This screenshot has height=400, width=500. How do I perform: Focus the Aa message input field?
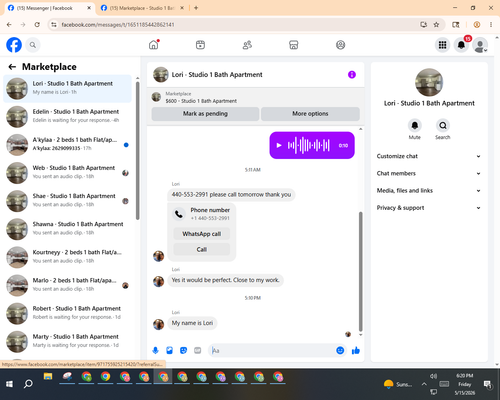[272, 350]
